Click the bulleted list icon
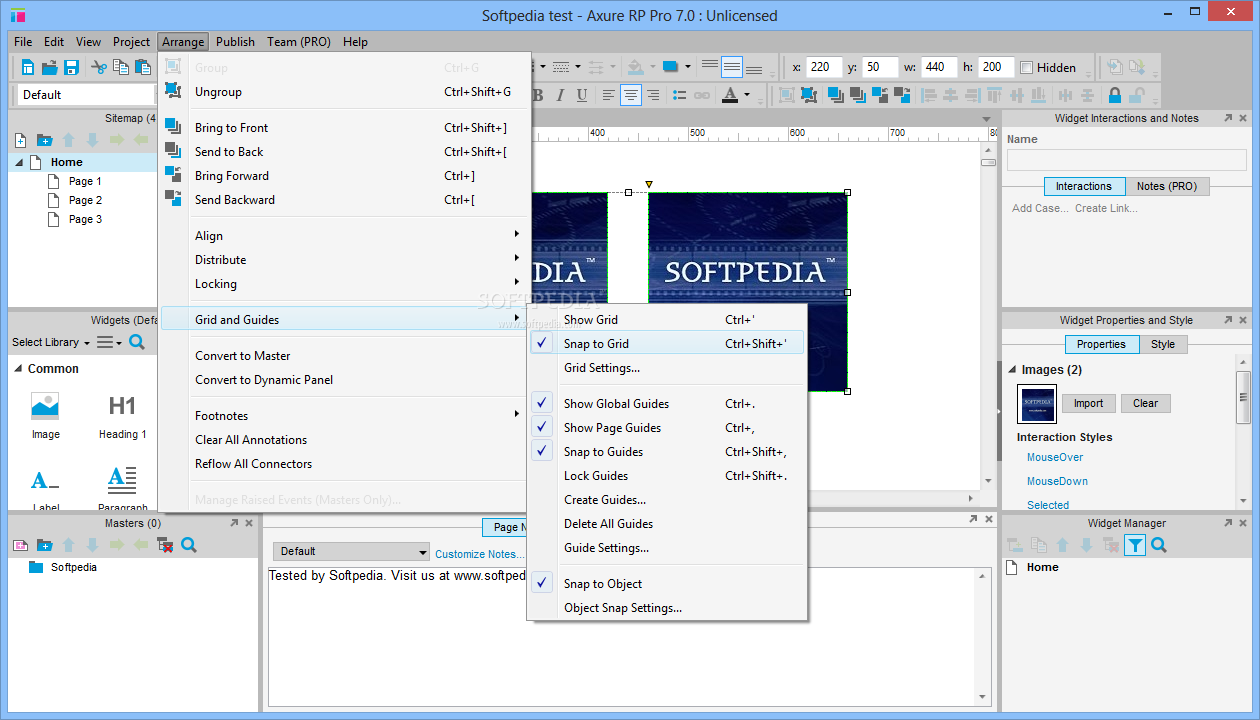The width and height of the screenshot is (1260, 720). tap(680, 95)
